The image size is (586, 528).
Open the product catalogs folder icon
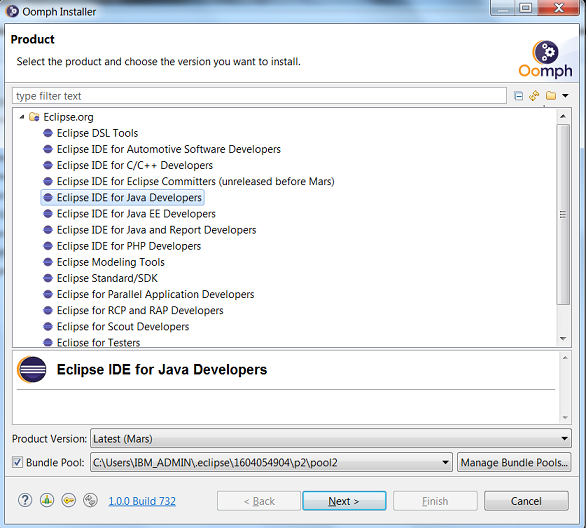click(550, 96)
